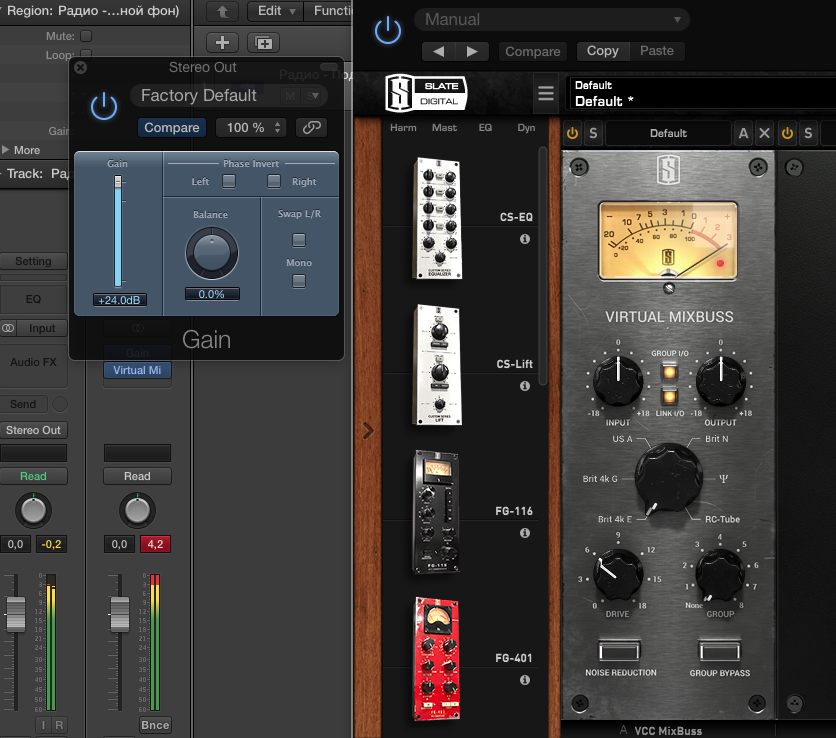Toggle the Gain plugin power button

point(103,106)
